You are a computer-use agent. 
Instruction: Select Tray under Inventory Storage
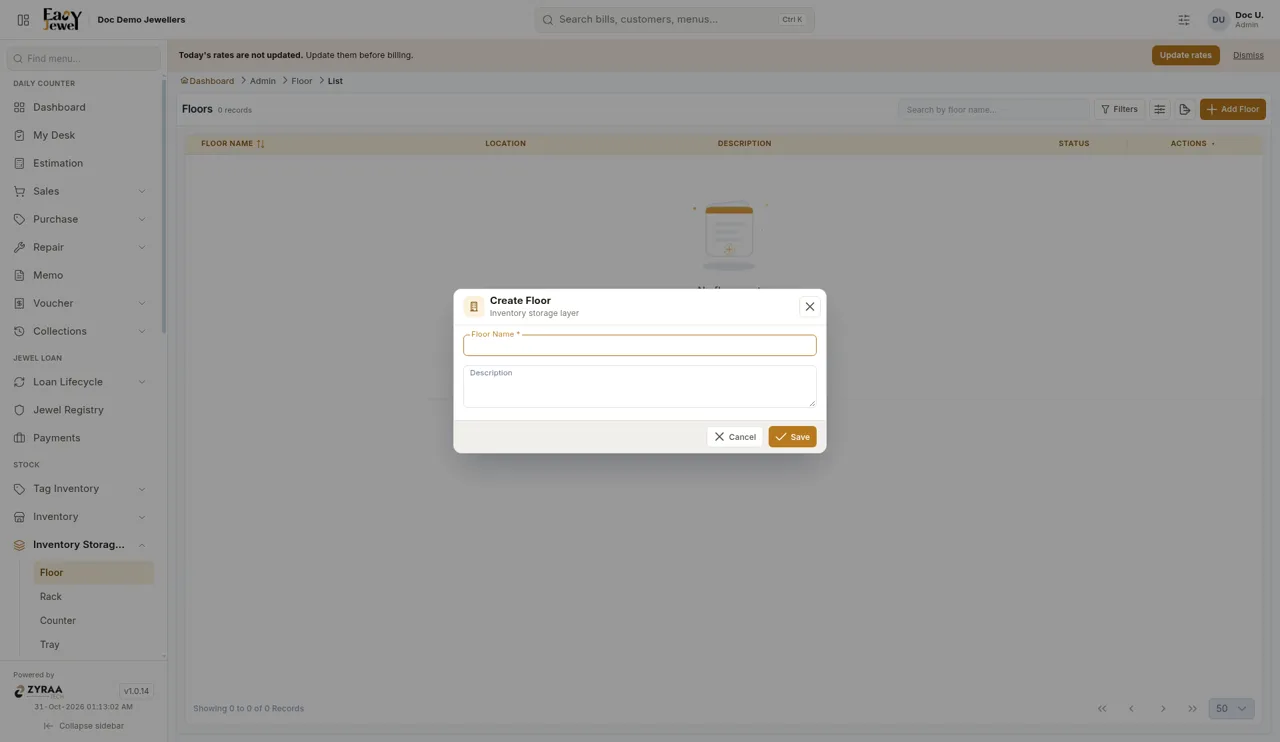94,645
